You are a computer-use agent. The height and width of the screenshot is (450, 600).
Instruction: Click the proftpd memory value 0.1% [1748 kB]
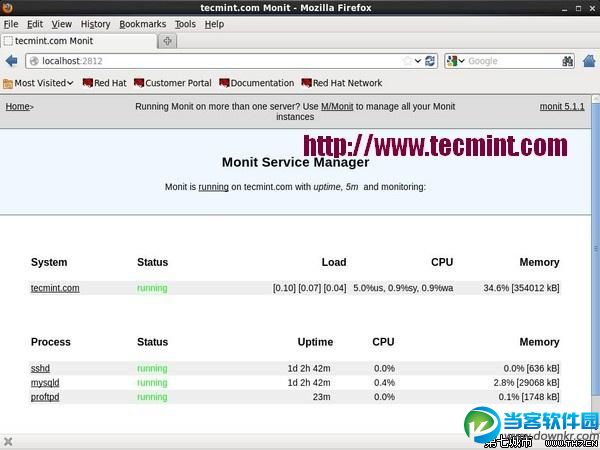coord(529,397)
